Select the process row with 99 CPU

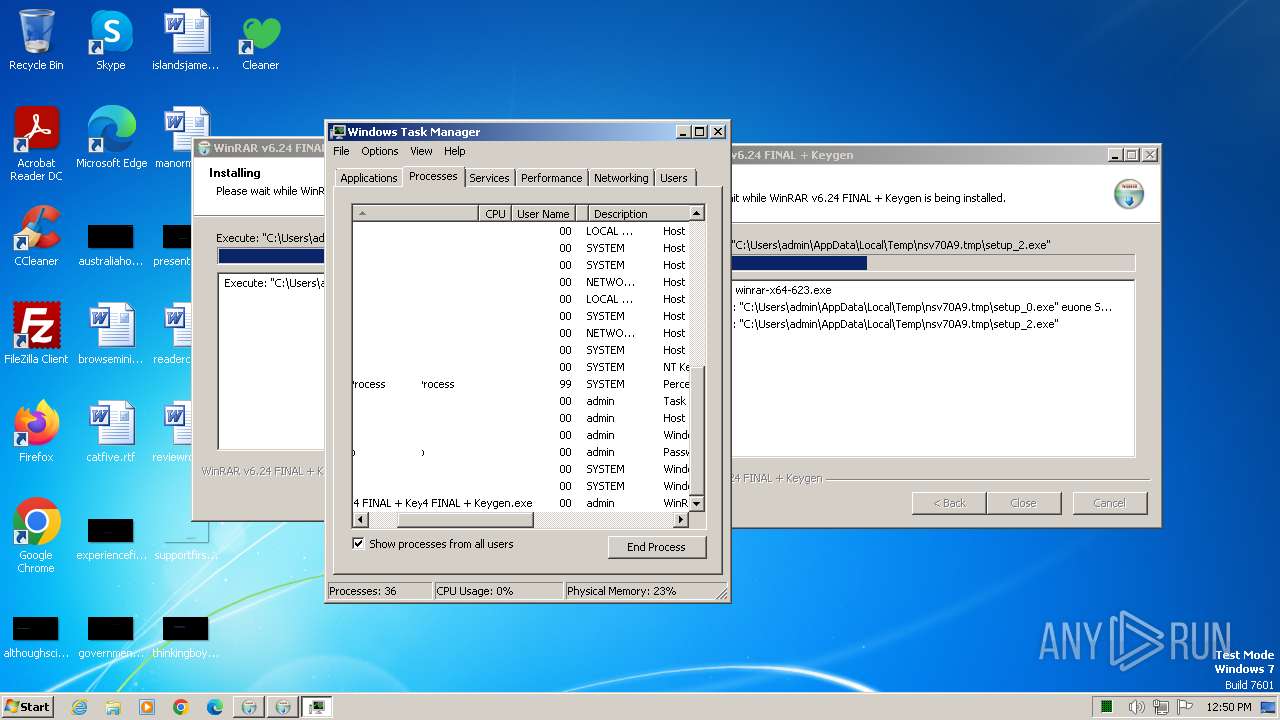[x=520, y=384]
